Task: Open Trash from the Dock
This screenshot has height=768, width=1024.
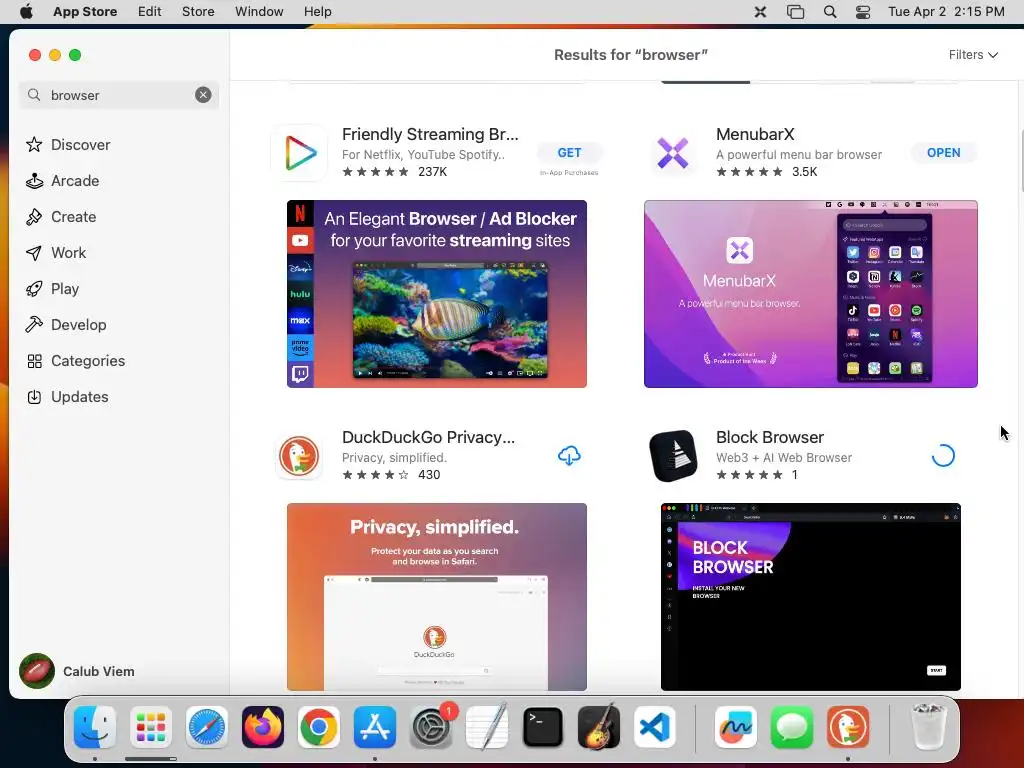Action: [x=929, y=728]
